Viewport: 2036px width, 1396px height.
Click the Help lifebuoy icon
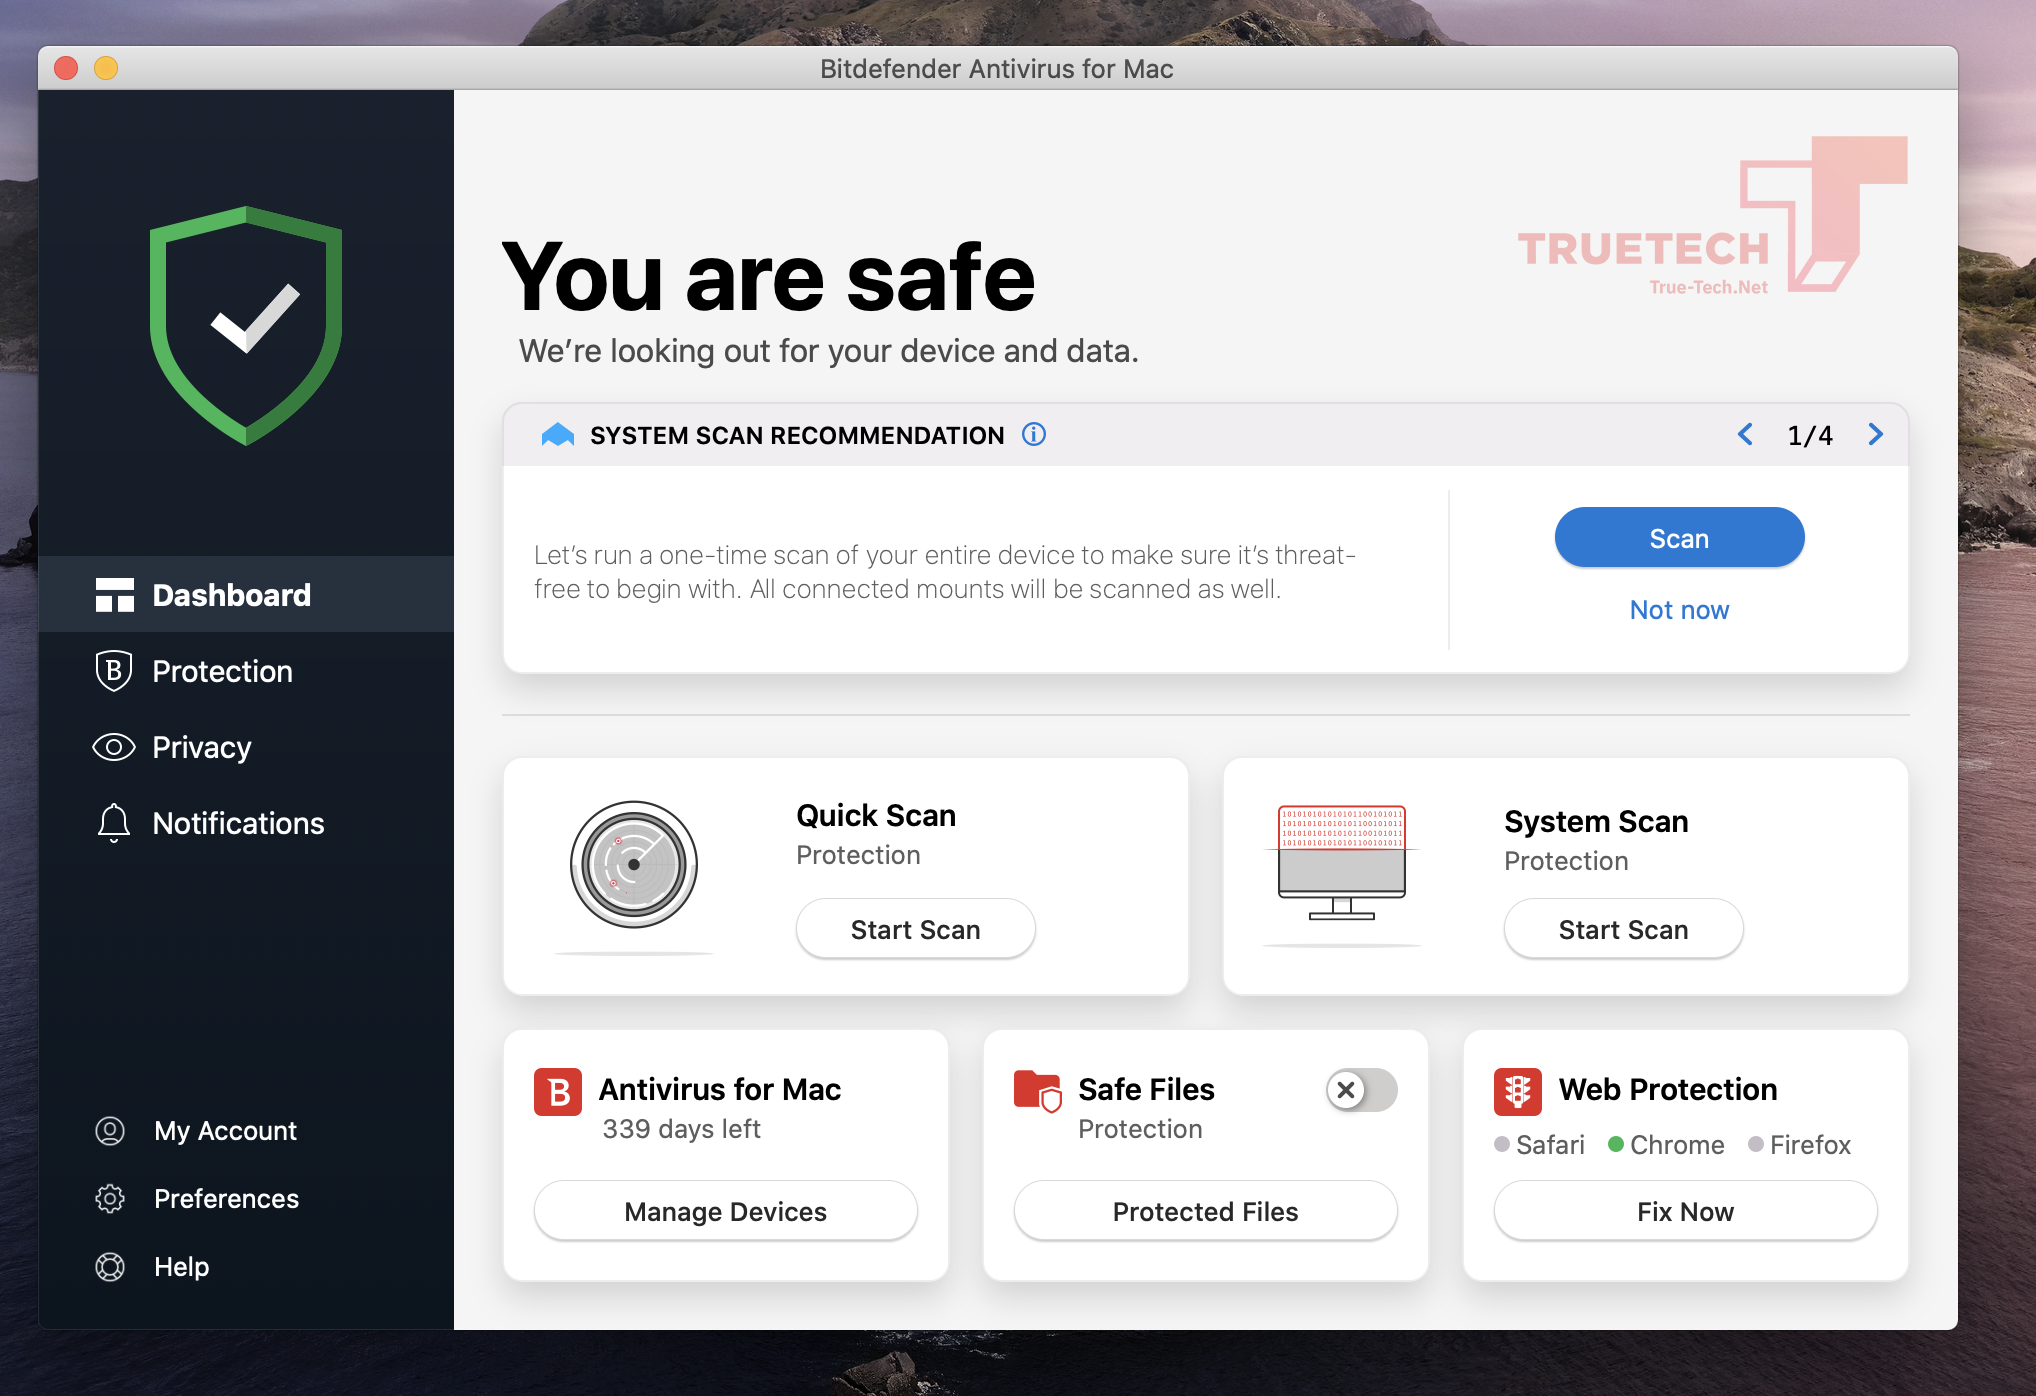110,1267
